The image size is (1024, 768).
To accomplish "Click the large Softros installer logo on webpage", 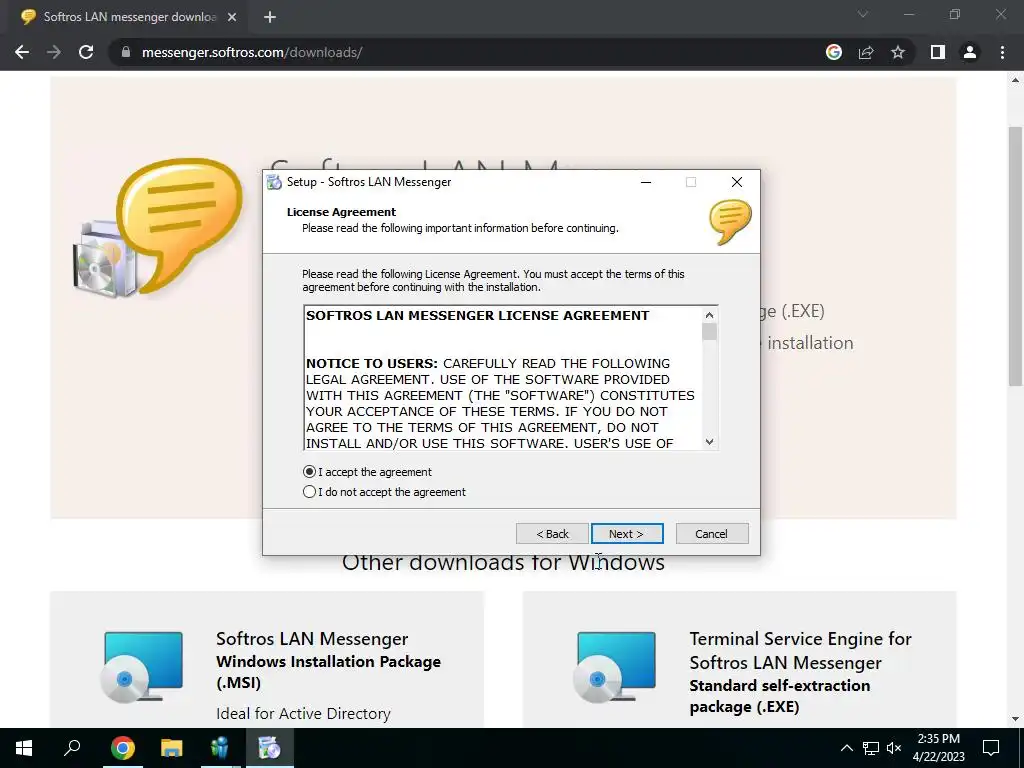I will (158, 227).
